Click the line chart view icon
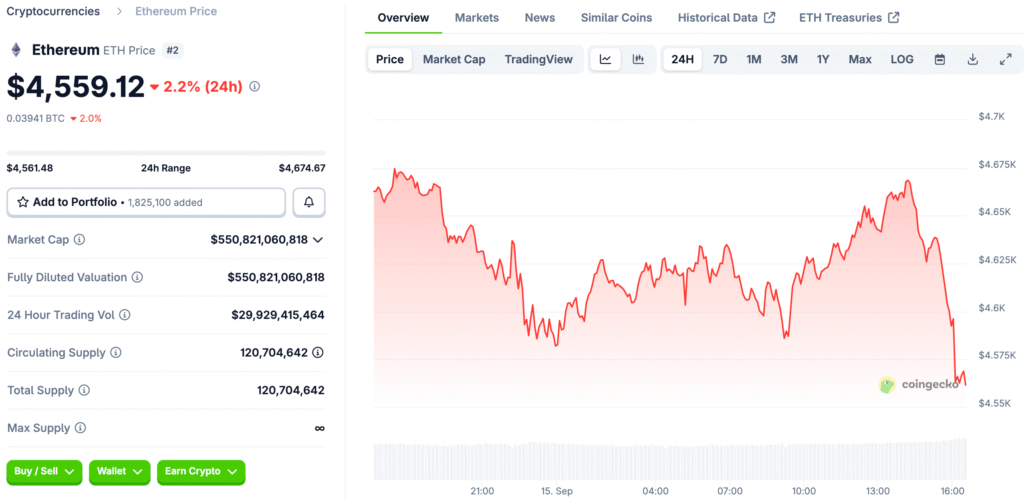 coord(605,59)
